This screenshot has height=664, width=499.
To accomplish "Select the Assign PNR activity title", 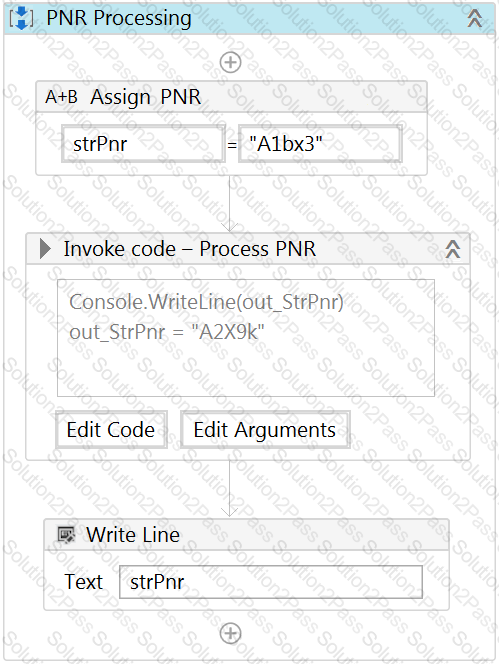I will click(x=146, y=97).
